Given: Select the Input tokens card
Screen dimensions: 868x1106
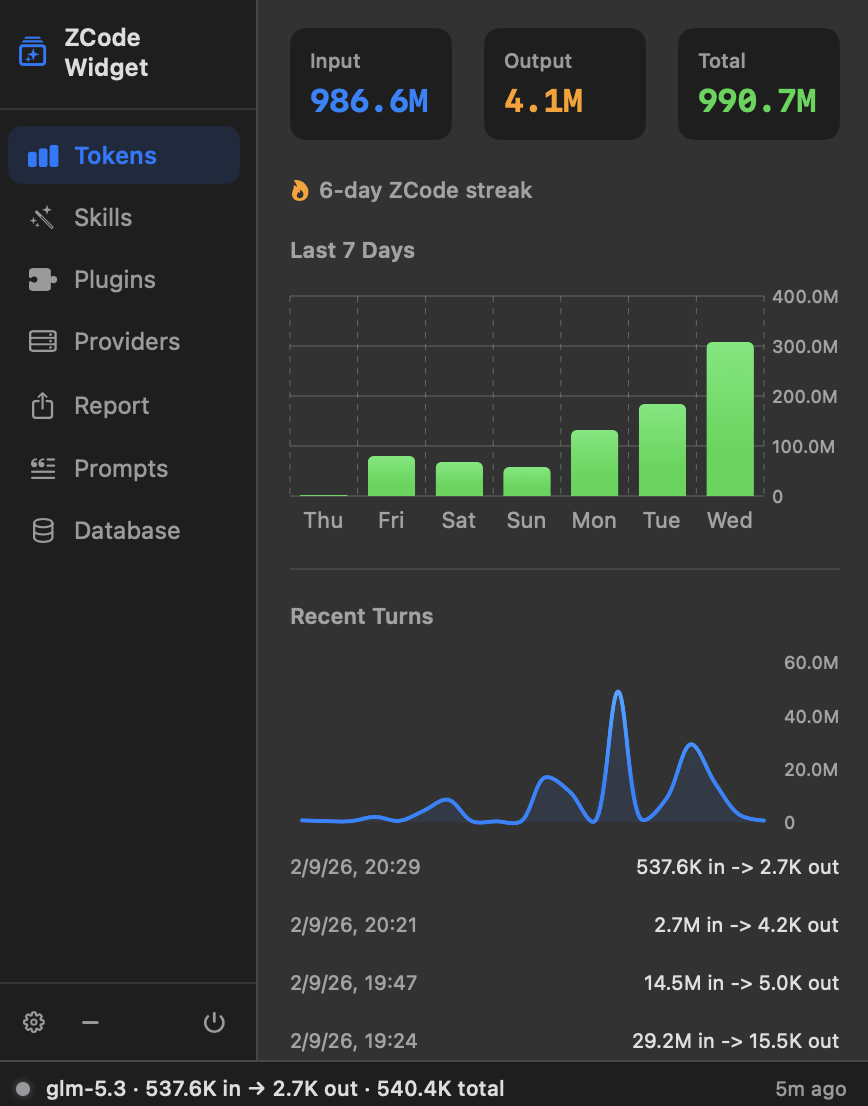Looking at the screenshot, I should [371, 83].
